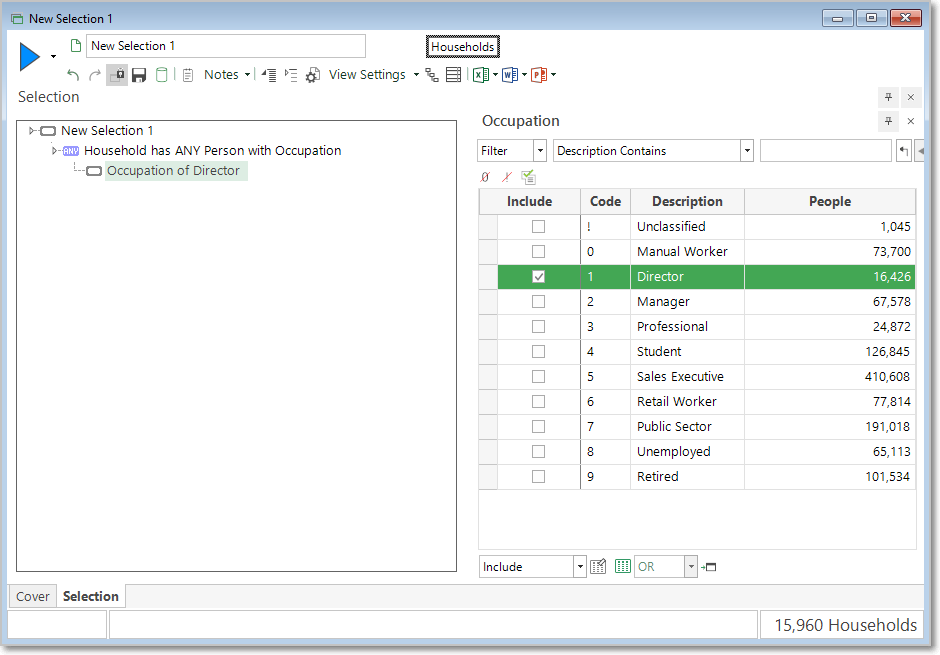Viewport: 940px width, 655px height.
Task: Click the Households button at the top
Action: click(x=462, y=47)
